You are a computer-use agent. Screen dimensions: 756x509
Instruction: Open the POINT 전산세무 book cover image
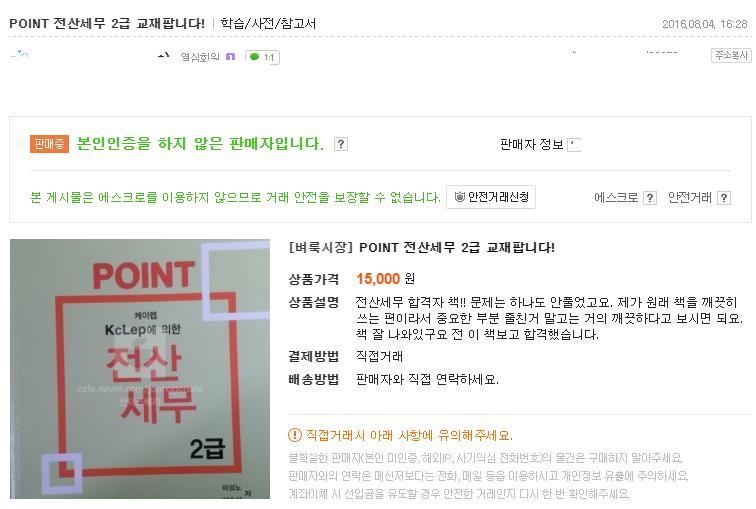click(x=140, y=369)
